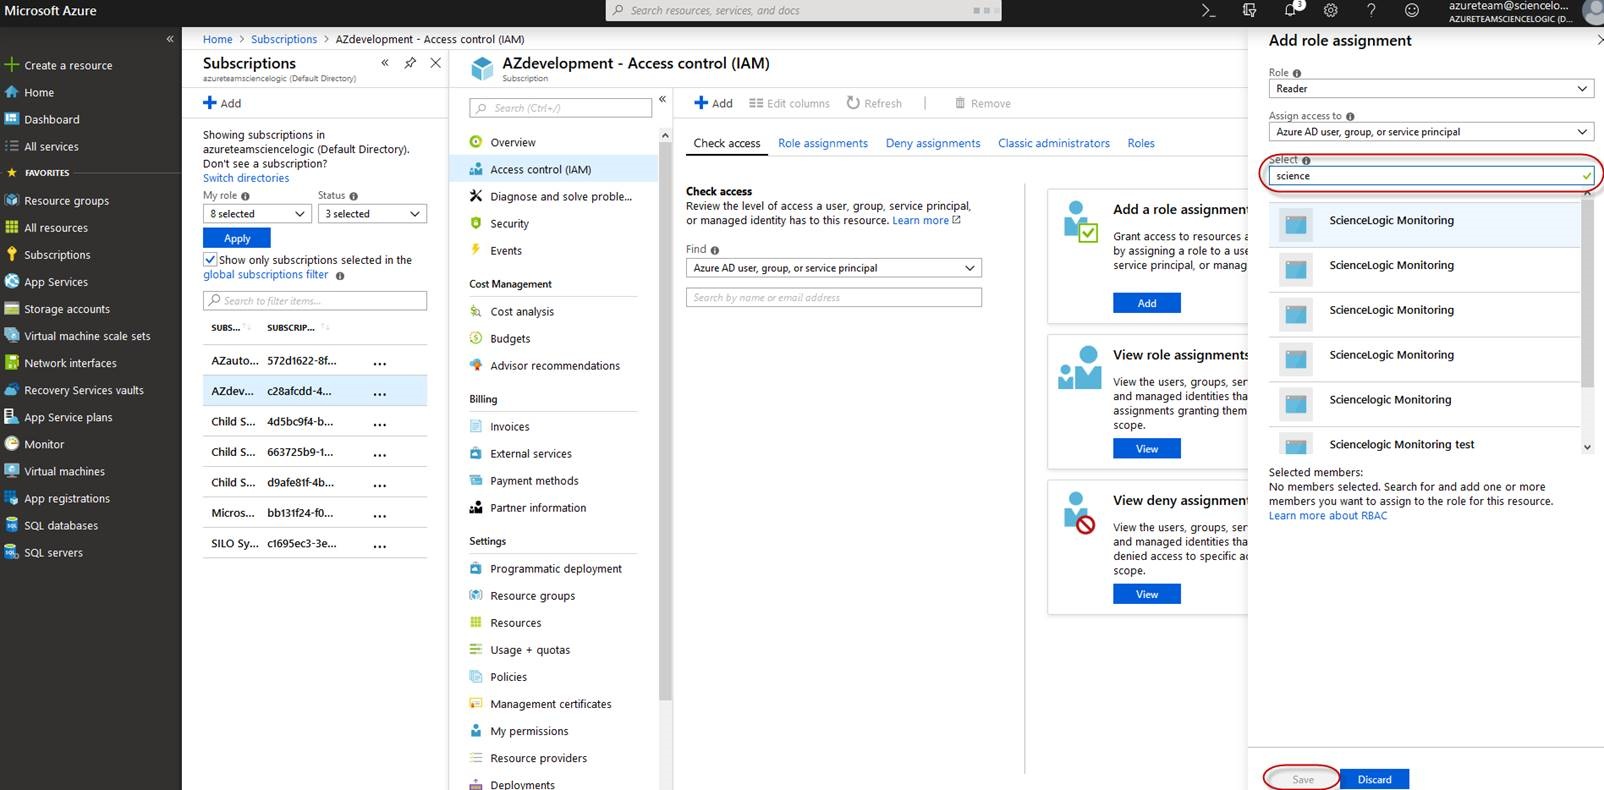The image size is (1604, 790).
Task: Open notifications bell icon
Action: (x=1290, y=10)
